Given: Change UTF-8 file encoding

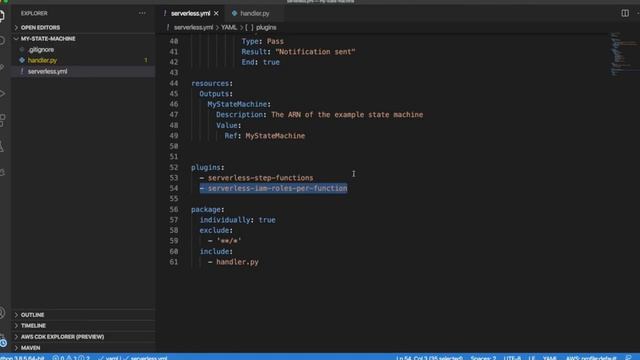Looking at the screenshot, I should tap(512, 358).
